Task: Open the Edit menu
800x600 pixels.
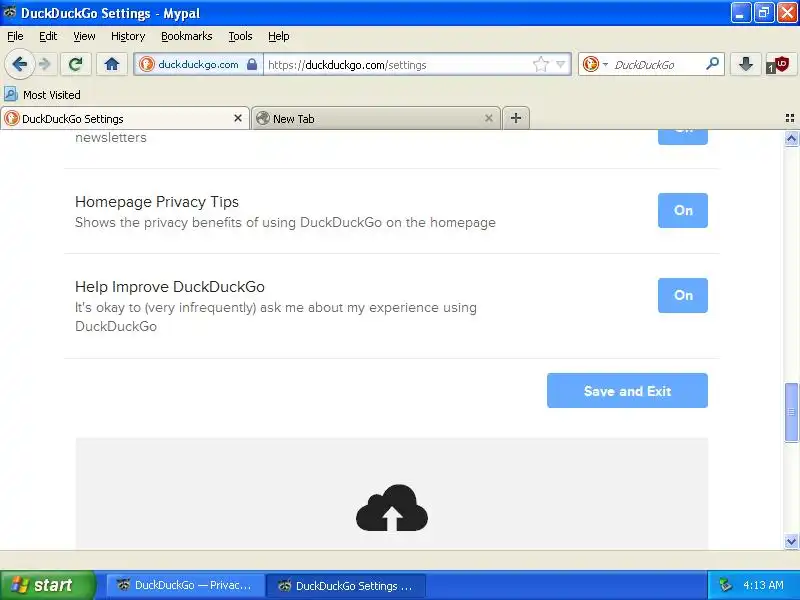Action: point(48,36)
